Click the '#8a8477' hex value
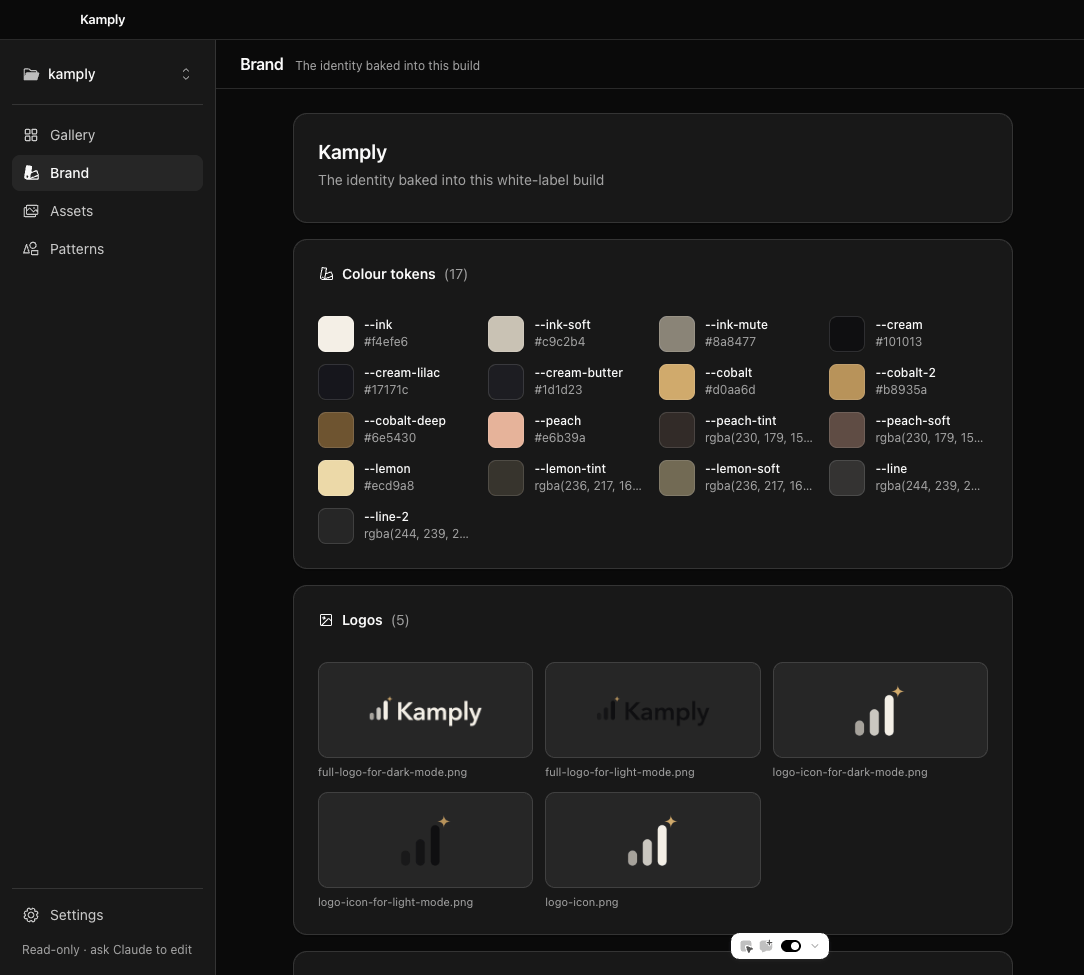1084x975 pixels. 730,342
